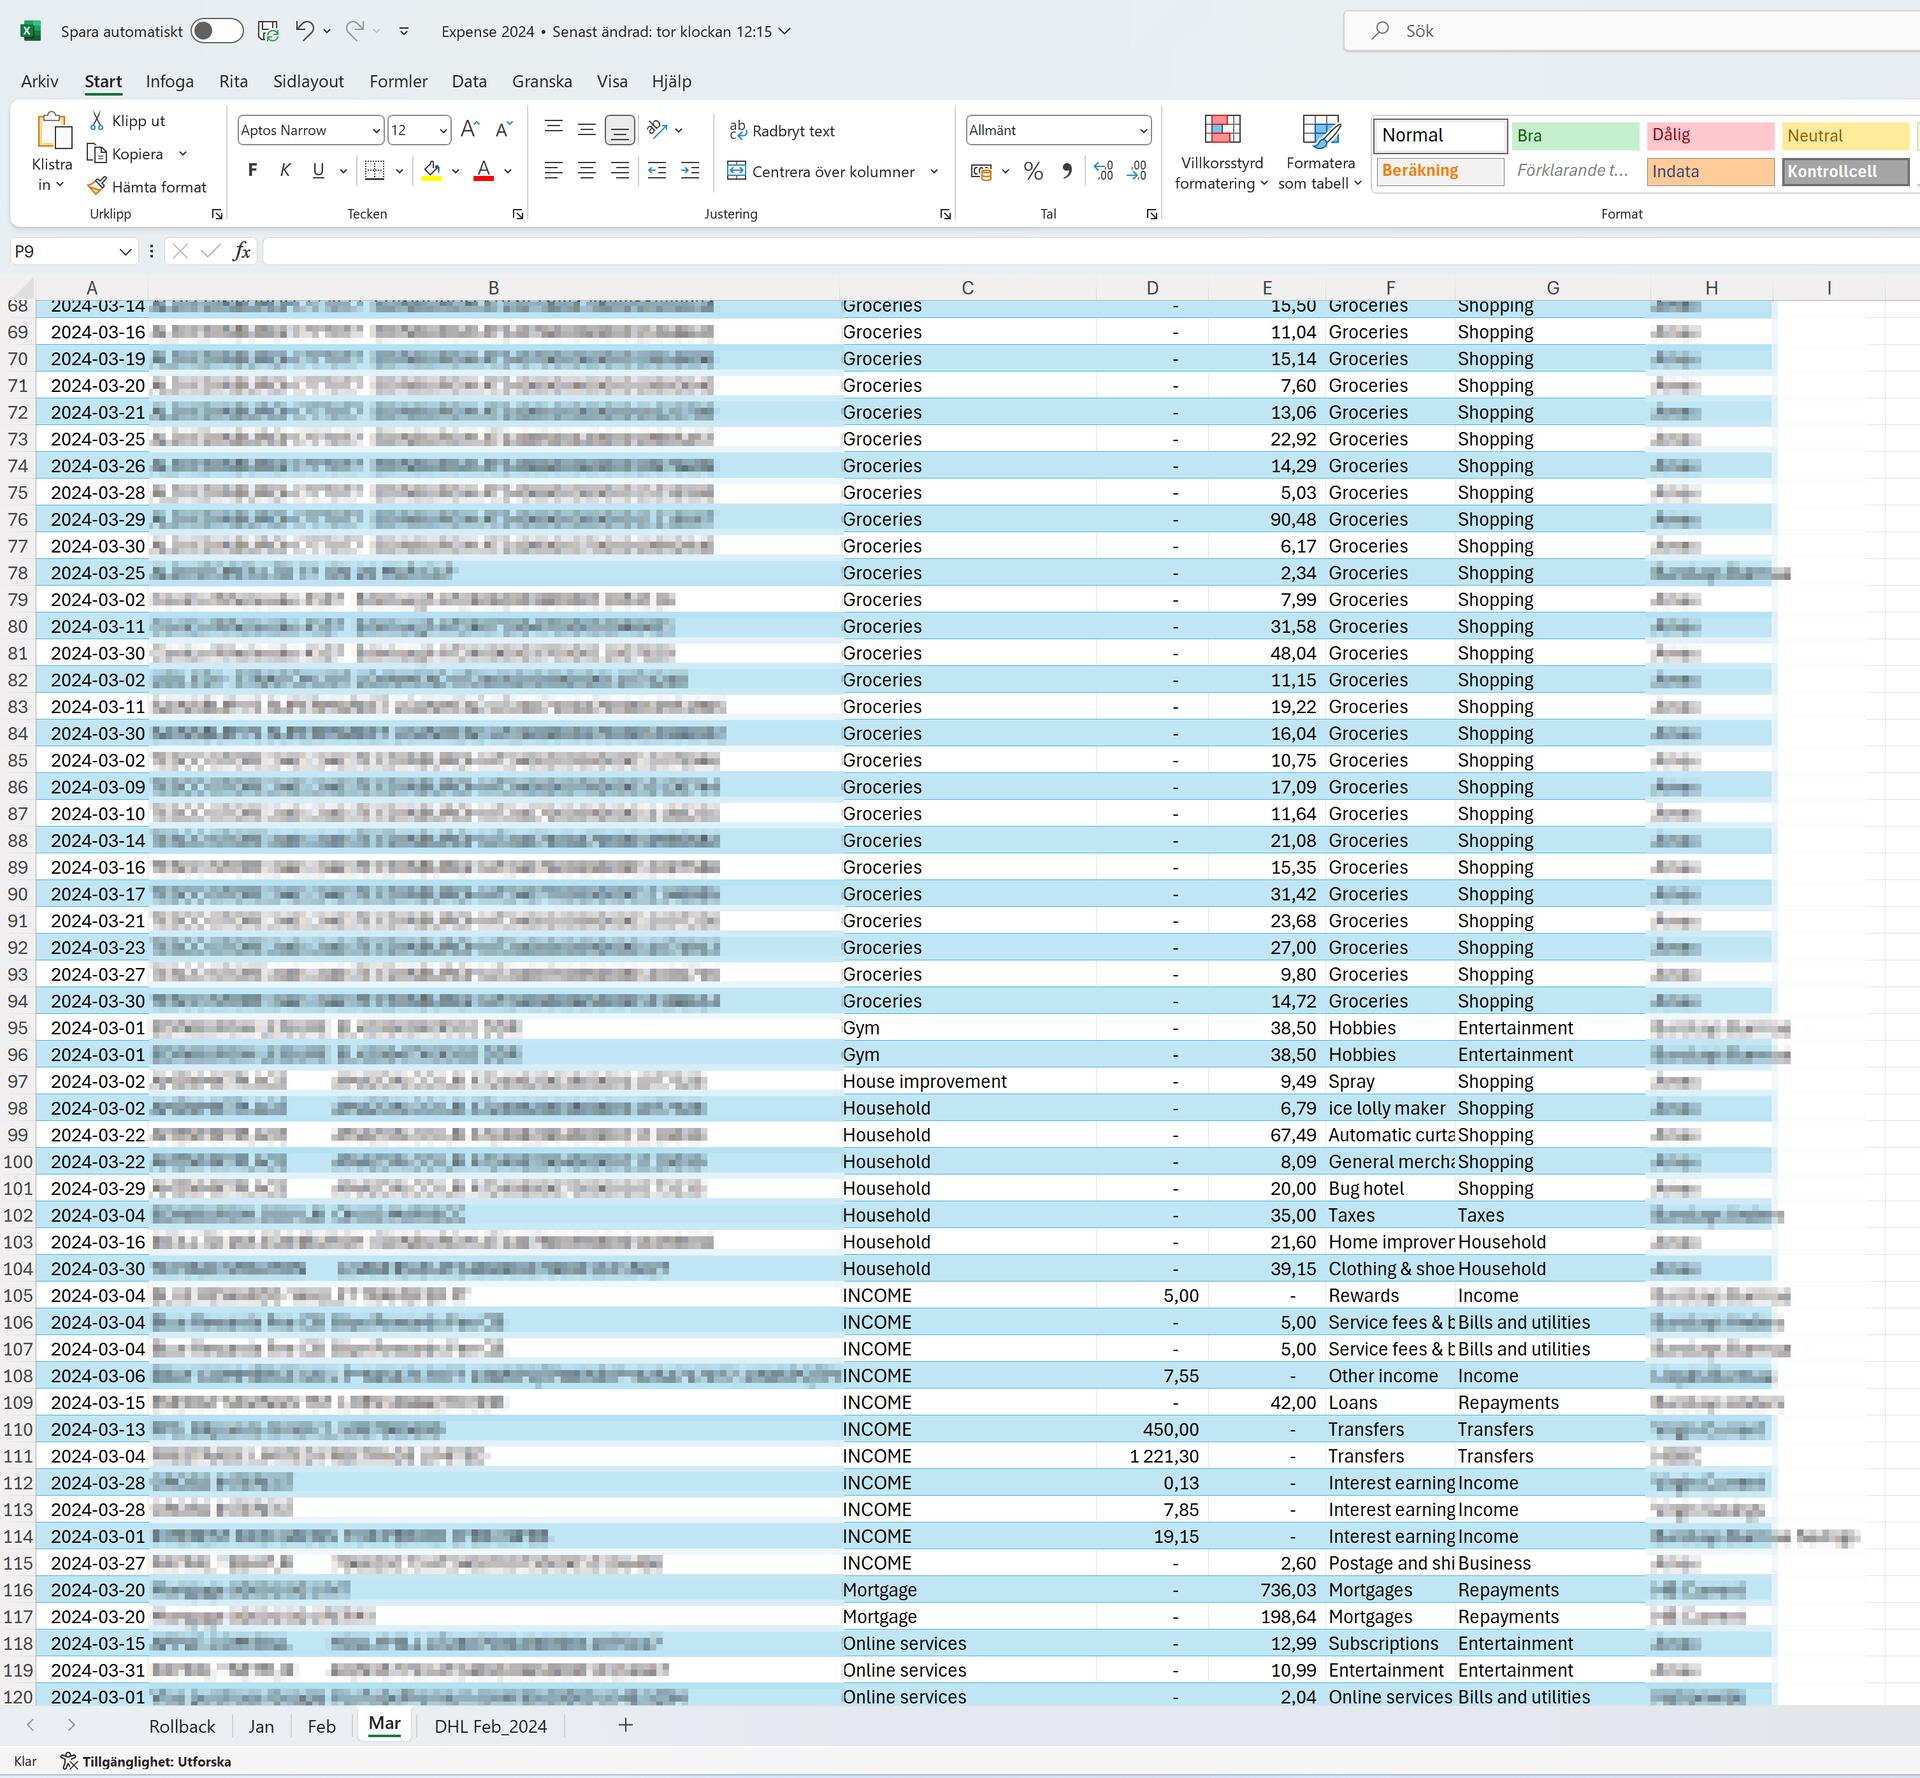Click the accounting currency format icon
Screen dimensions: 1920x1778
click(x=981, y=172)
